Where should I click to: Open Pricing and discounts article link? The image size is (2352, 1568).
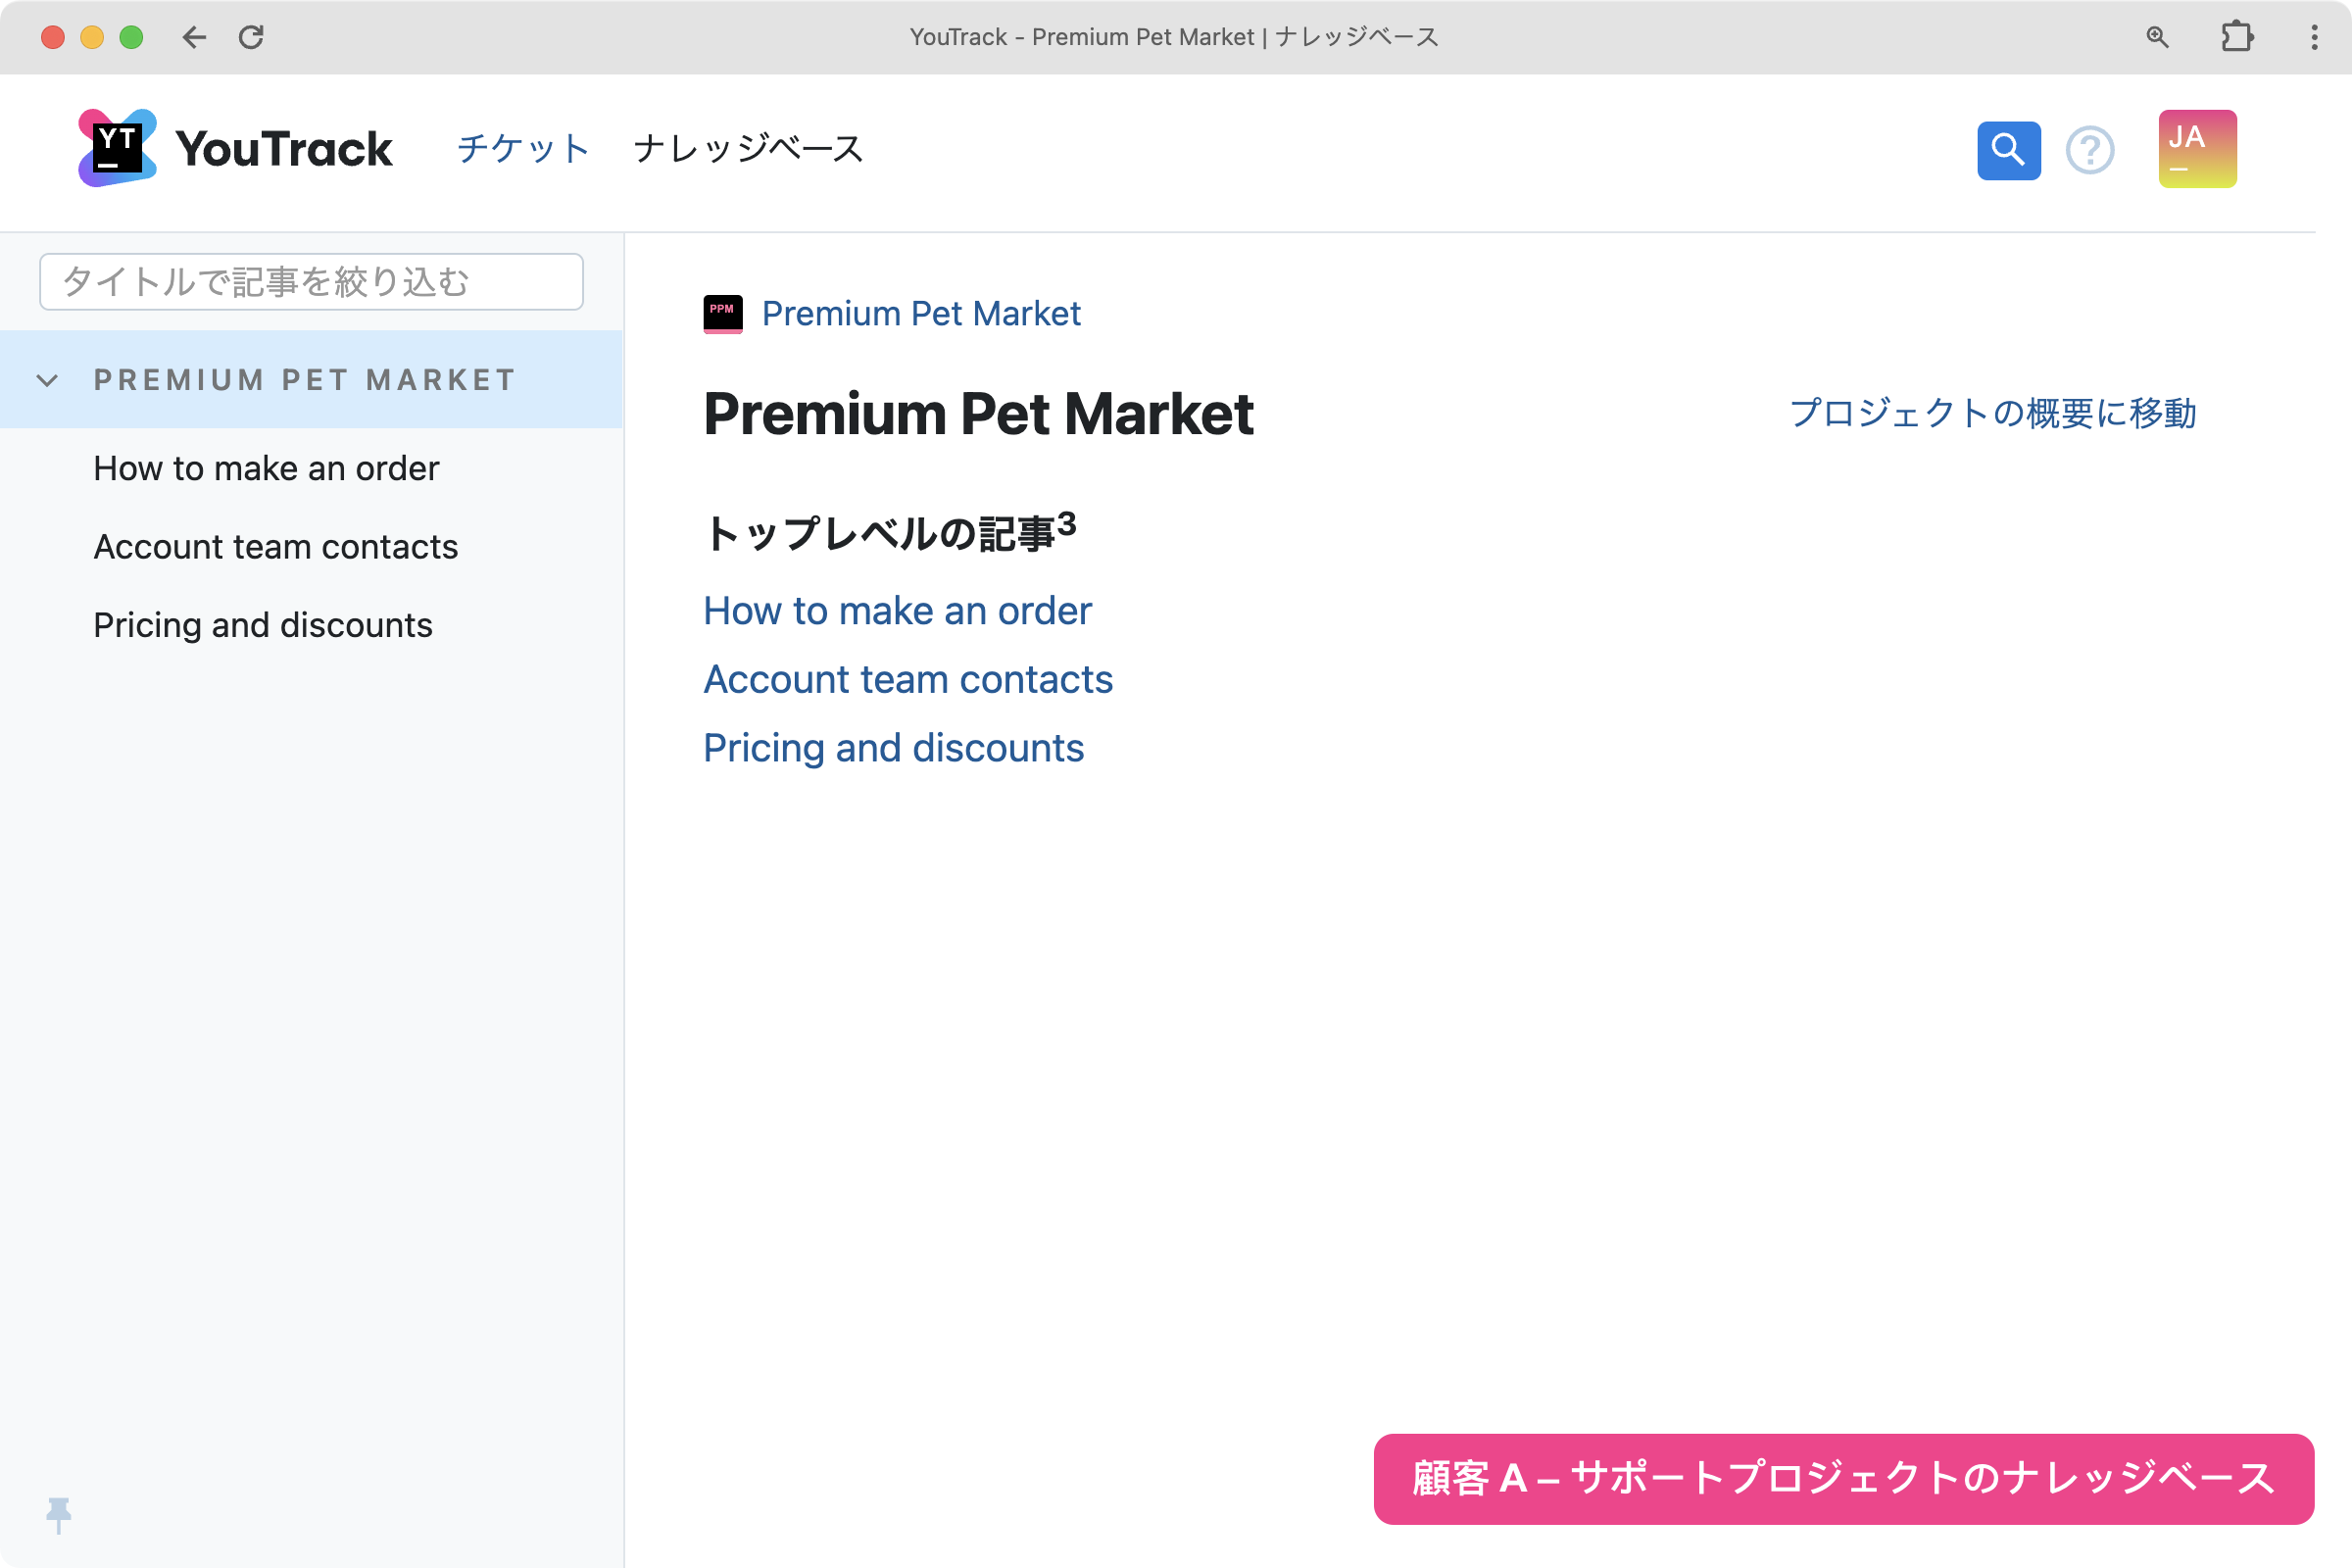coord(893,748)
